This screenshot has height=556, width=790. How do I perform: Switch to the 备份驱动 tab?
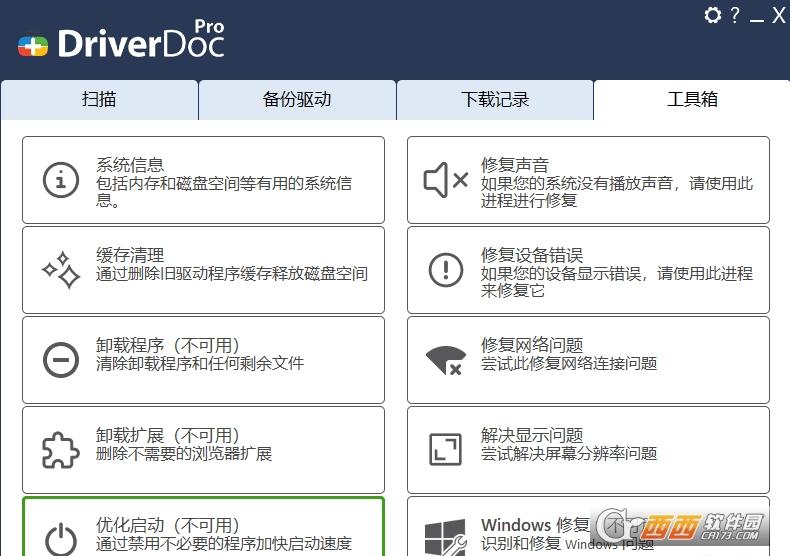pos(297,100)
